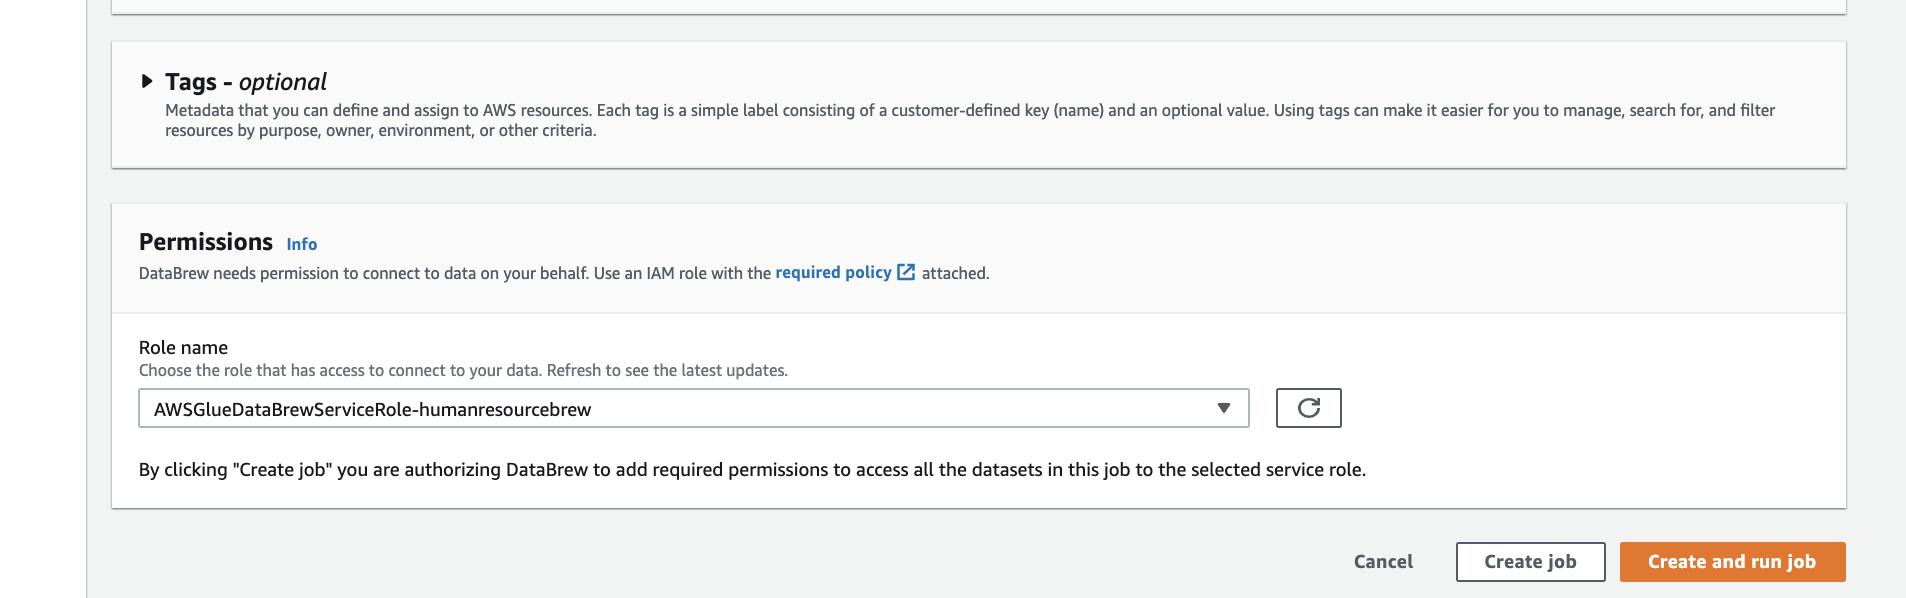Click the Permissions section heading

(x=206, y=242)
